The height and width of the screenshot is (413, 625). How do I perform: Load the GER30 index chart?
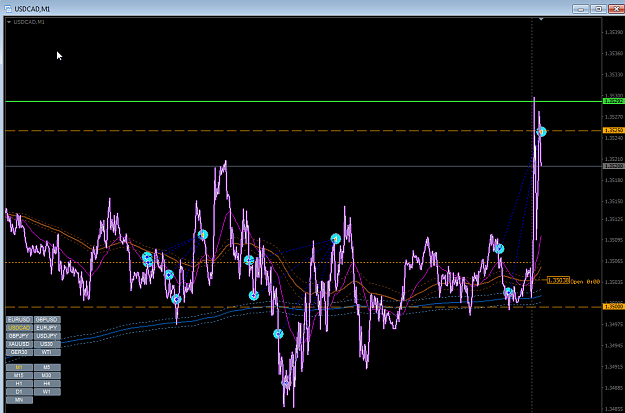(19, 352)
